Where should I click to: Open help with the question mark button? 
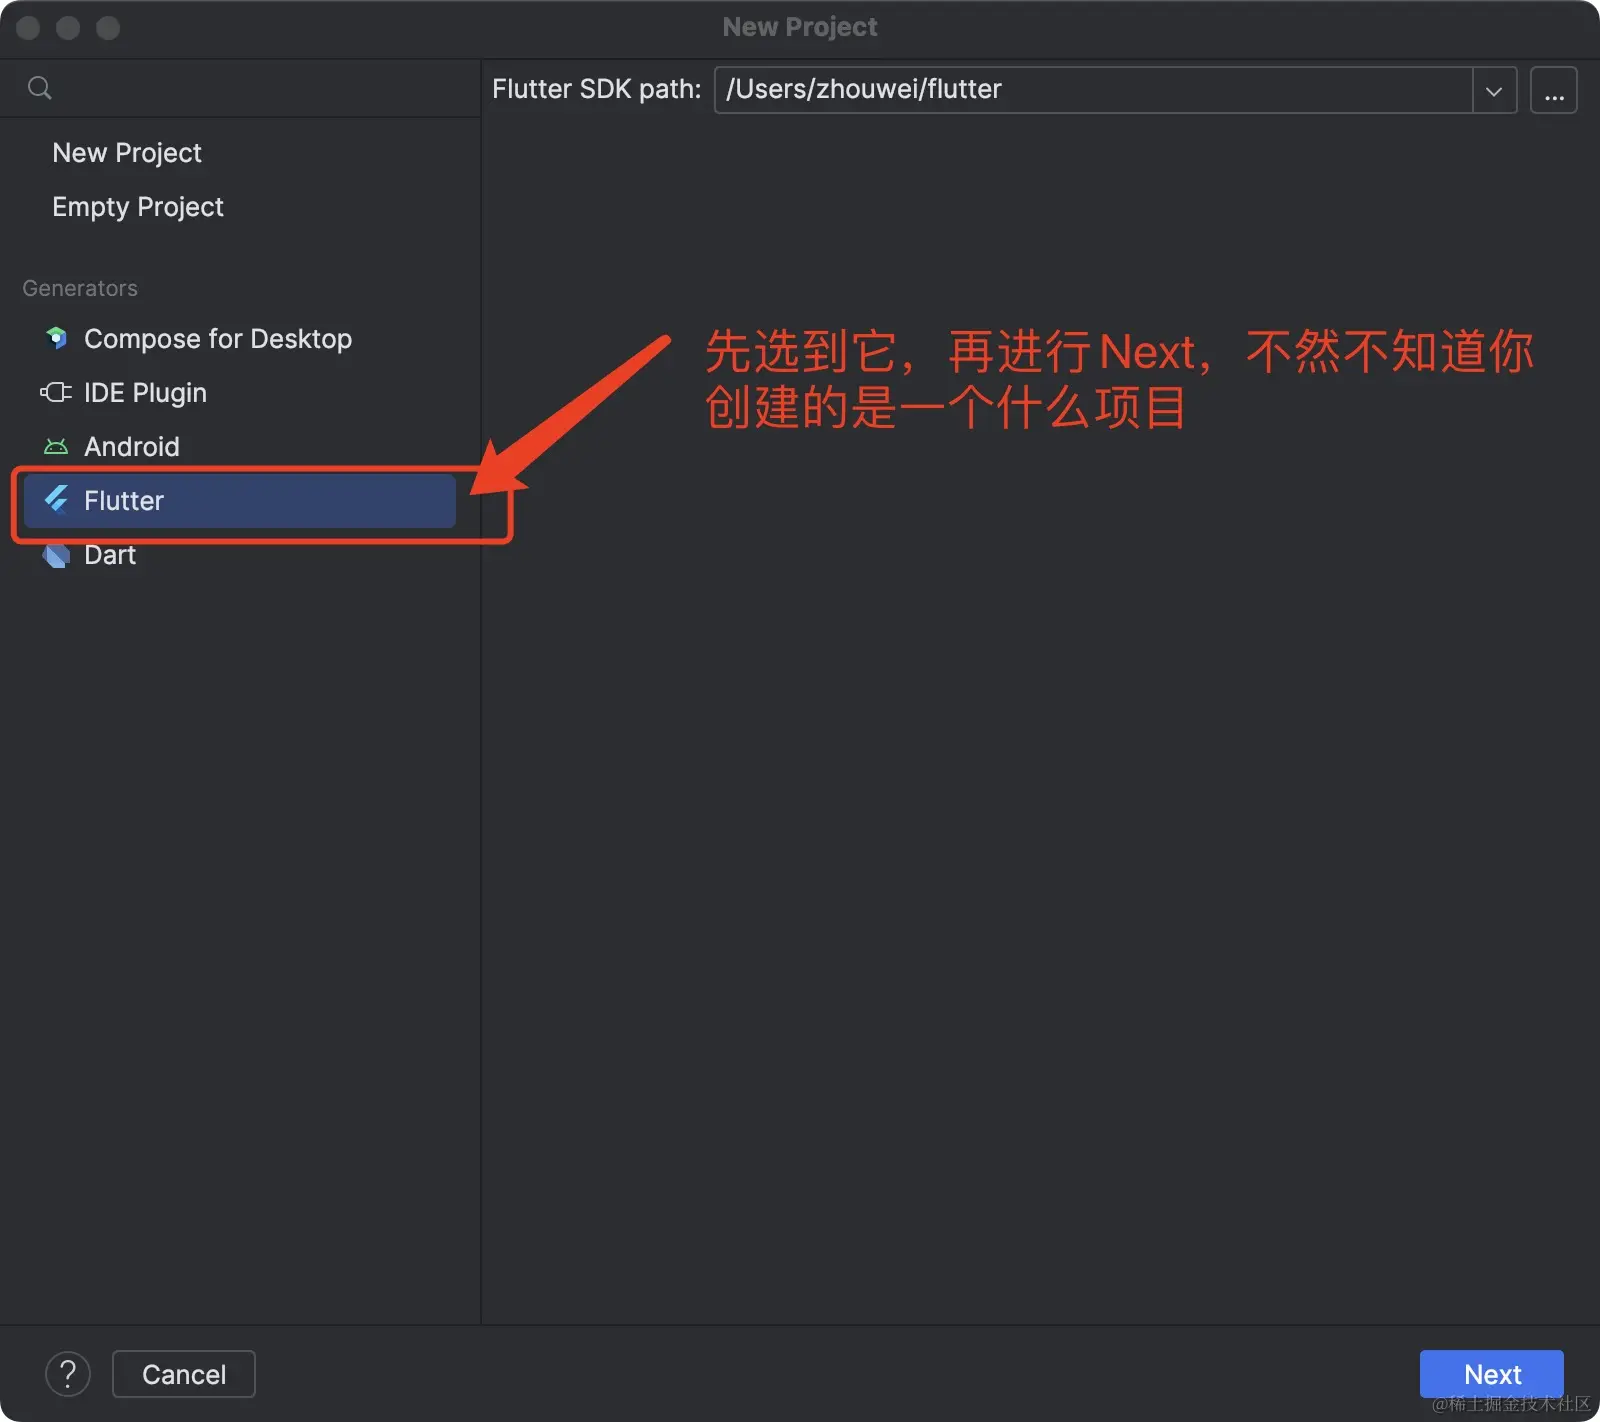(x=68, y=1374)
